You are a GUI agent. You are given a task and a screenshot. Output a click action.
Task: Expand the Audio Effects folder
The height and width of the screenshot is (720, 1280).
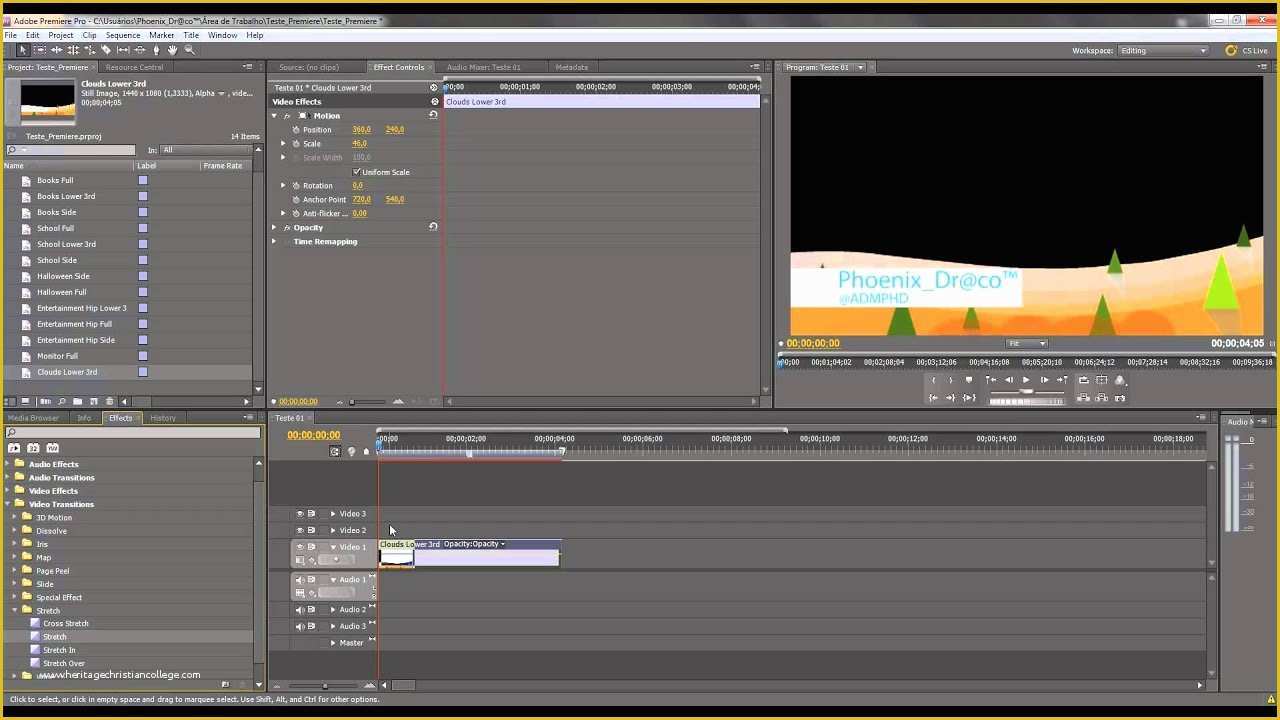(x=7, y=464)
